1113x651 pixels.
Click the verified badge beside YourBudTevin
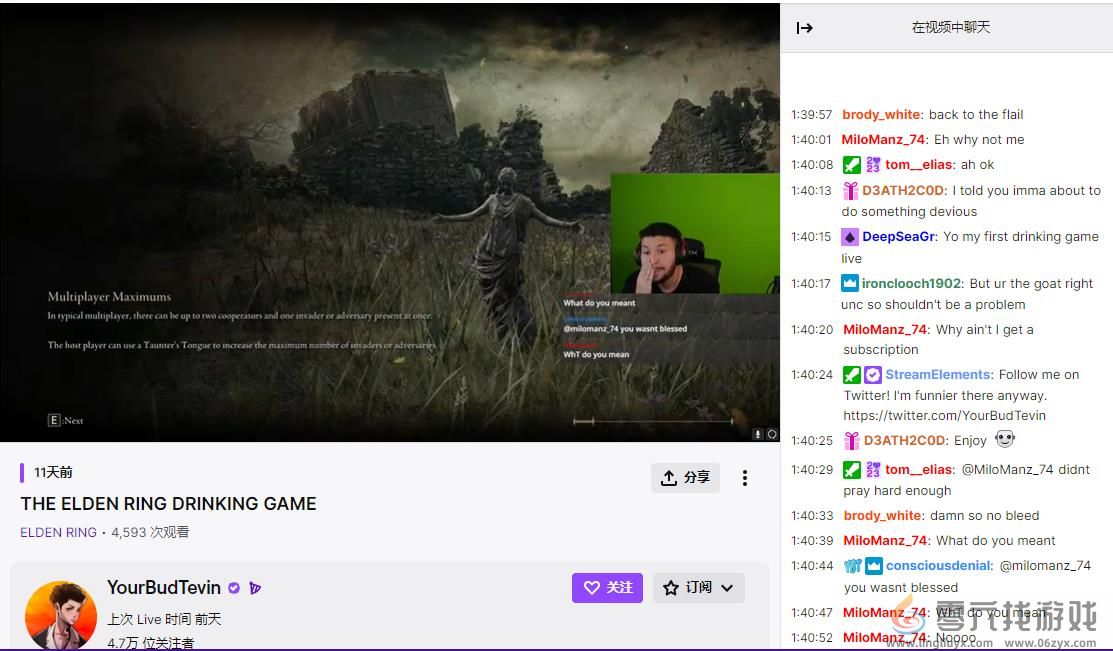coord(234,588)
